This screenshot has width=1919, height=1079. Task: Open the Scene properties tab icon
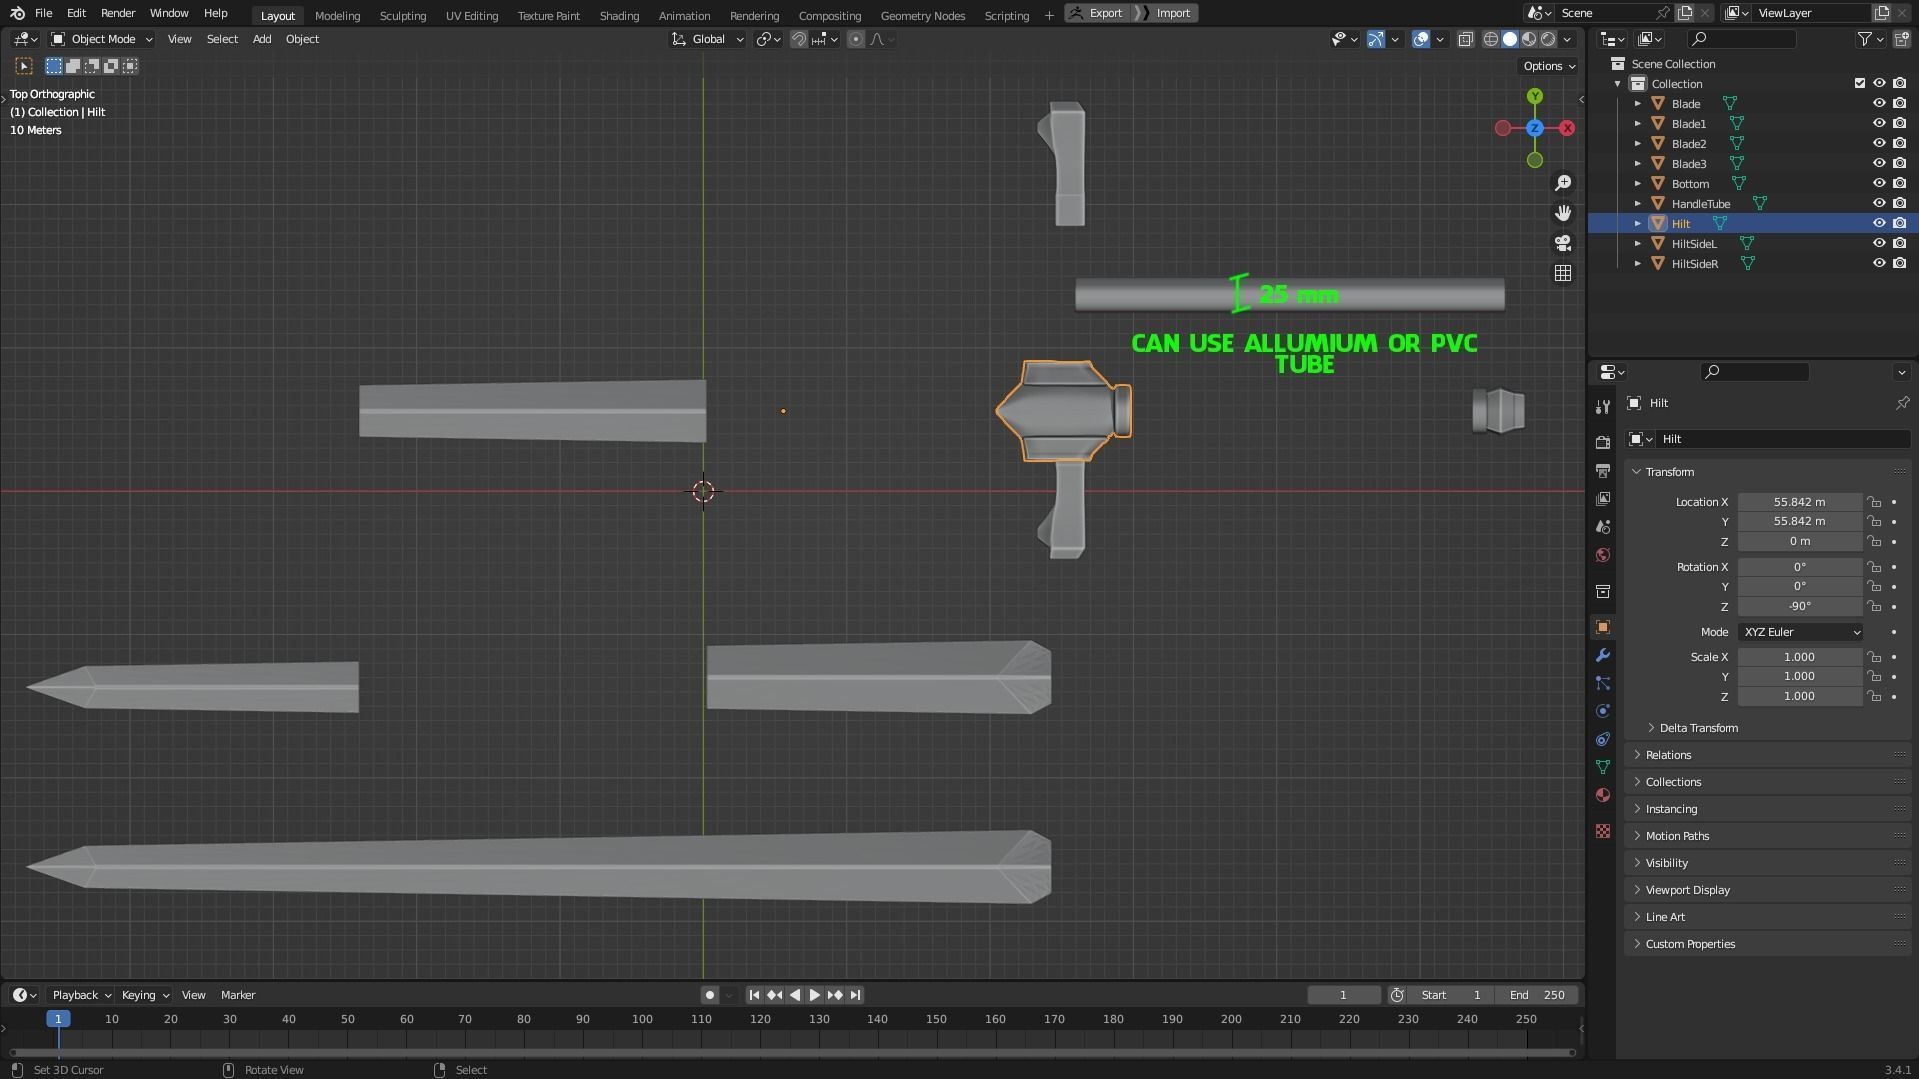1603,526
